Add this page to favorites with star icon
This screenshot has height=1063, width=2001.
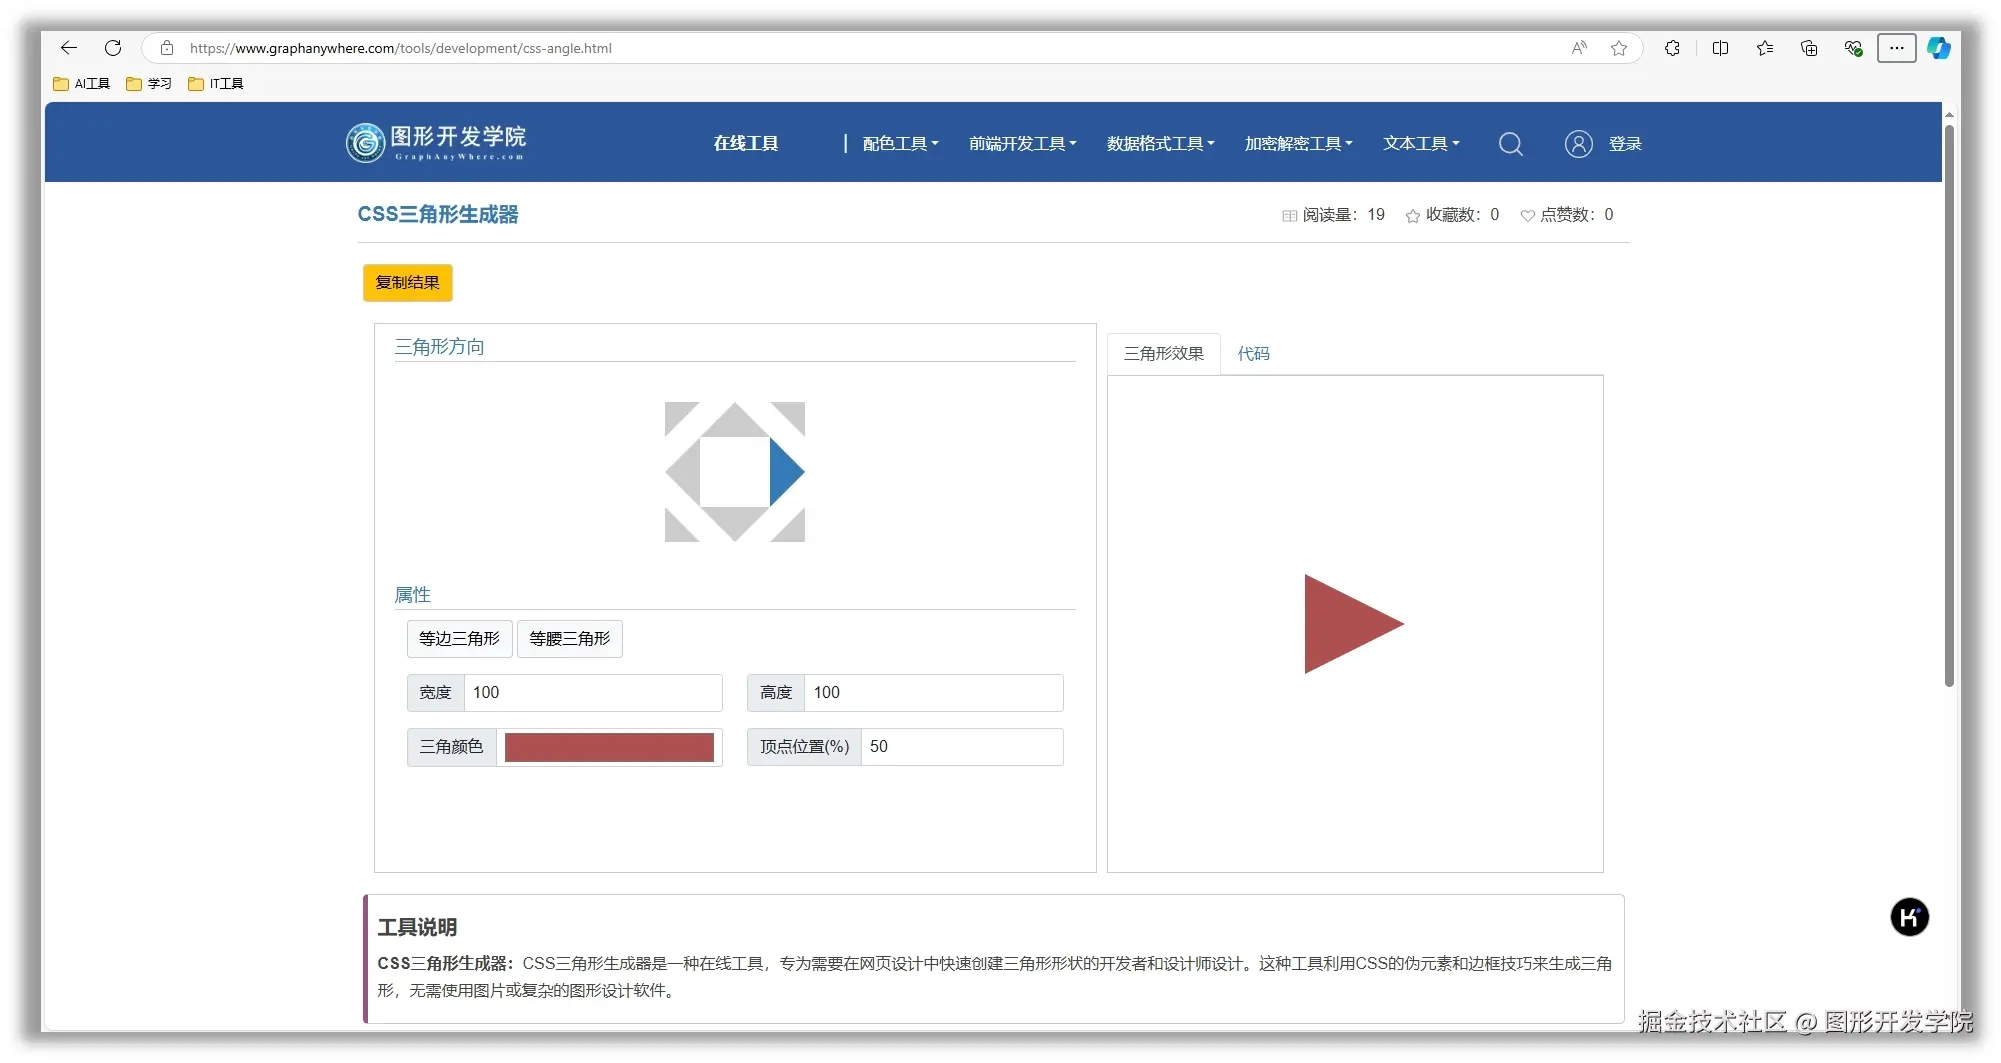click(x=1619, y=48)
